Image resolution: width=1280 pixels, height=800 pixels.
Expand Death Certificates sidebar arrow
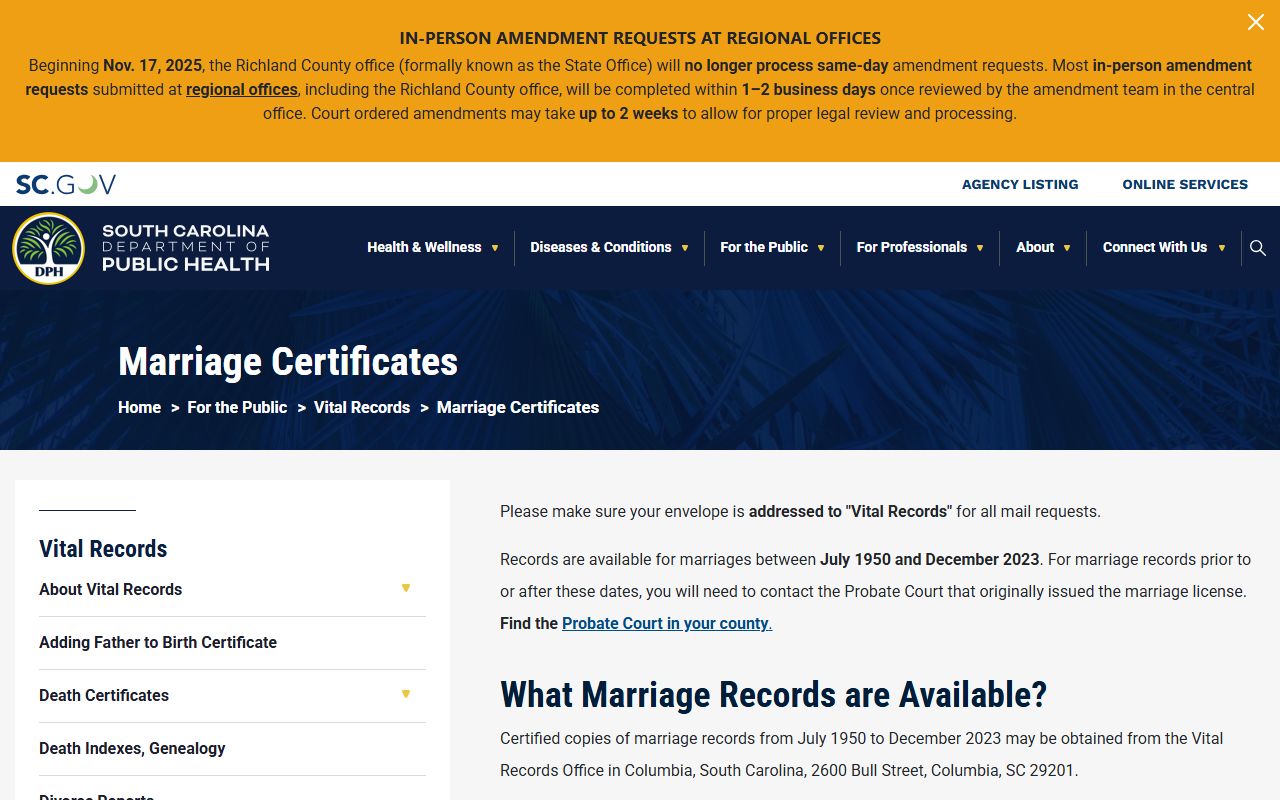click(x=406, y=694)
